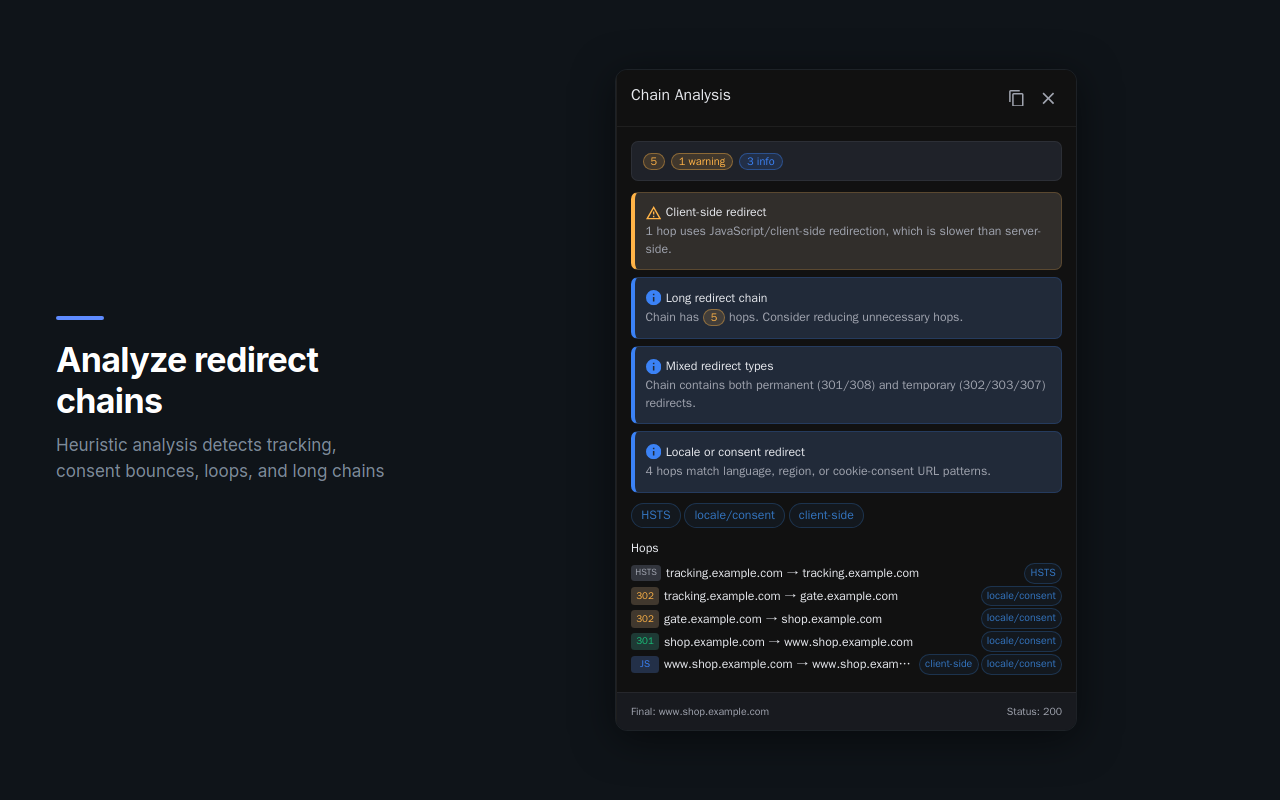Select the green 301 status badge
The width and height of the screenshot is (1280, 800).
coord(645,641)
